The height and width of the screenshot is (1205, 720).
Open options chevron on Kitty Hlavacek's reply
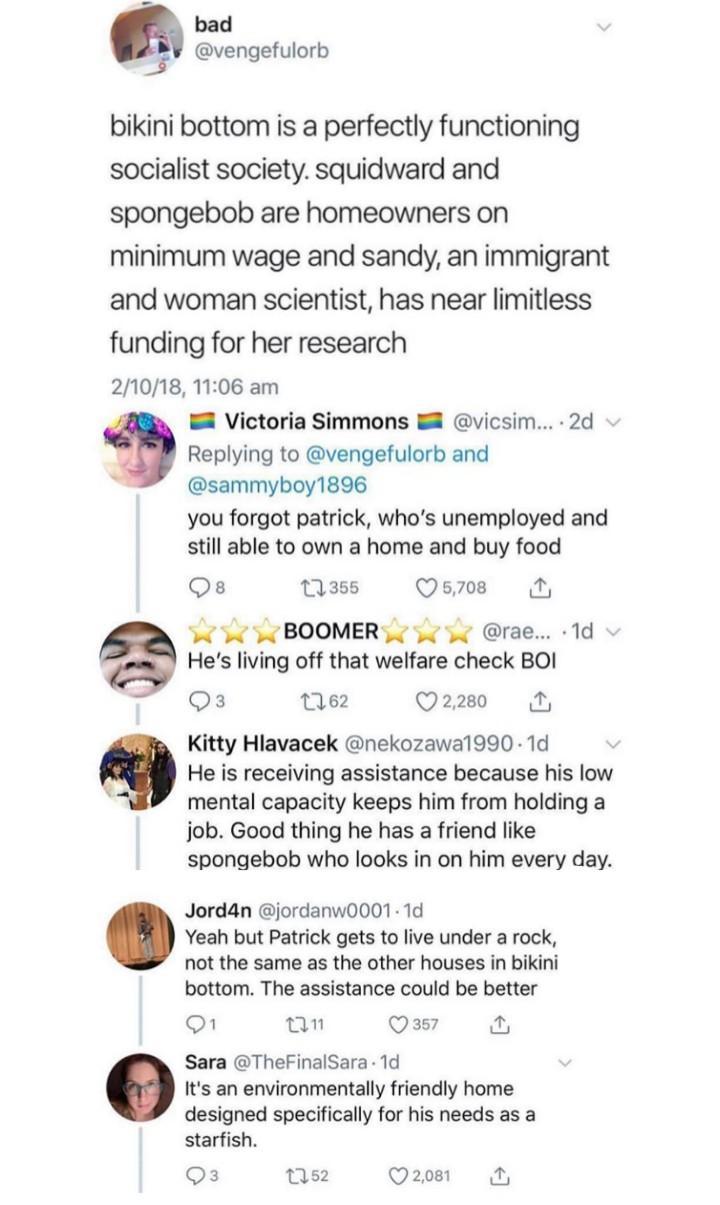614,744
